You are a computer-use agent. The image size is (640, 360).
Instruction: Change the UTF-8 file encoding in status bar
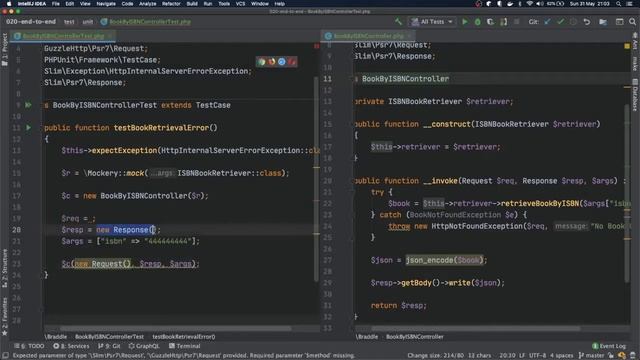538,356
